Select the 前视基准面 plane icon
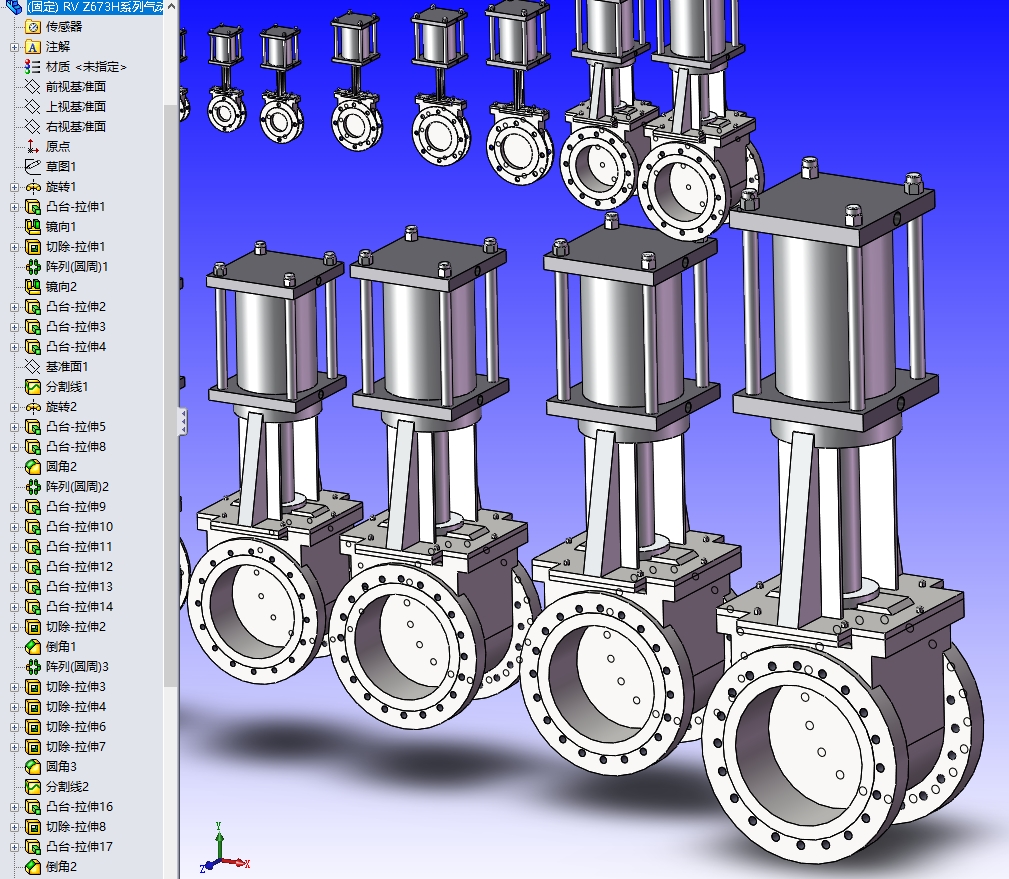1009x879 pixels. click(32, 86)
